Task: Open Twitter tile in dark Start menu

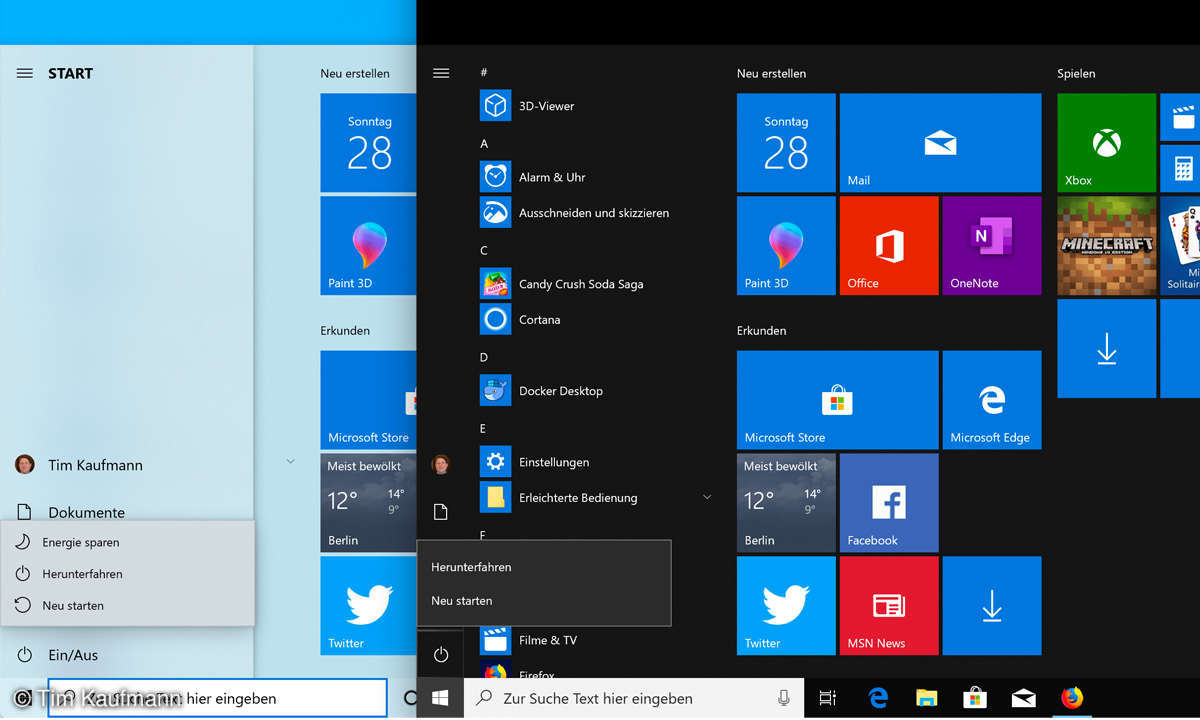Action: click(x=786, y=606)
